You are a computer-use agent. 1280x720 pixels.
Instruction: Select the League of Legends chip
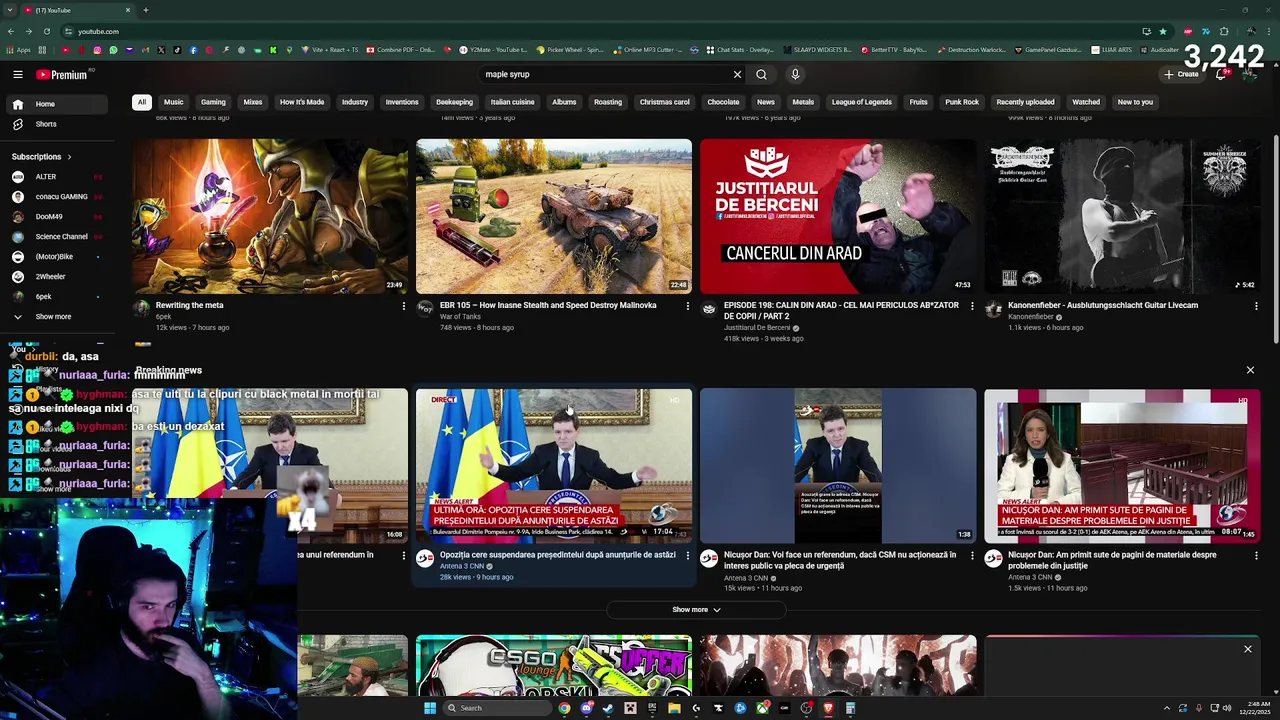[x=861, y=102]
